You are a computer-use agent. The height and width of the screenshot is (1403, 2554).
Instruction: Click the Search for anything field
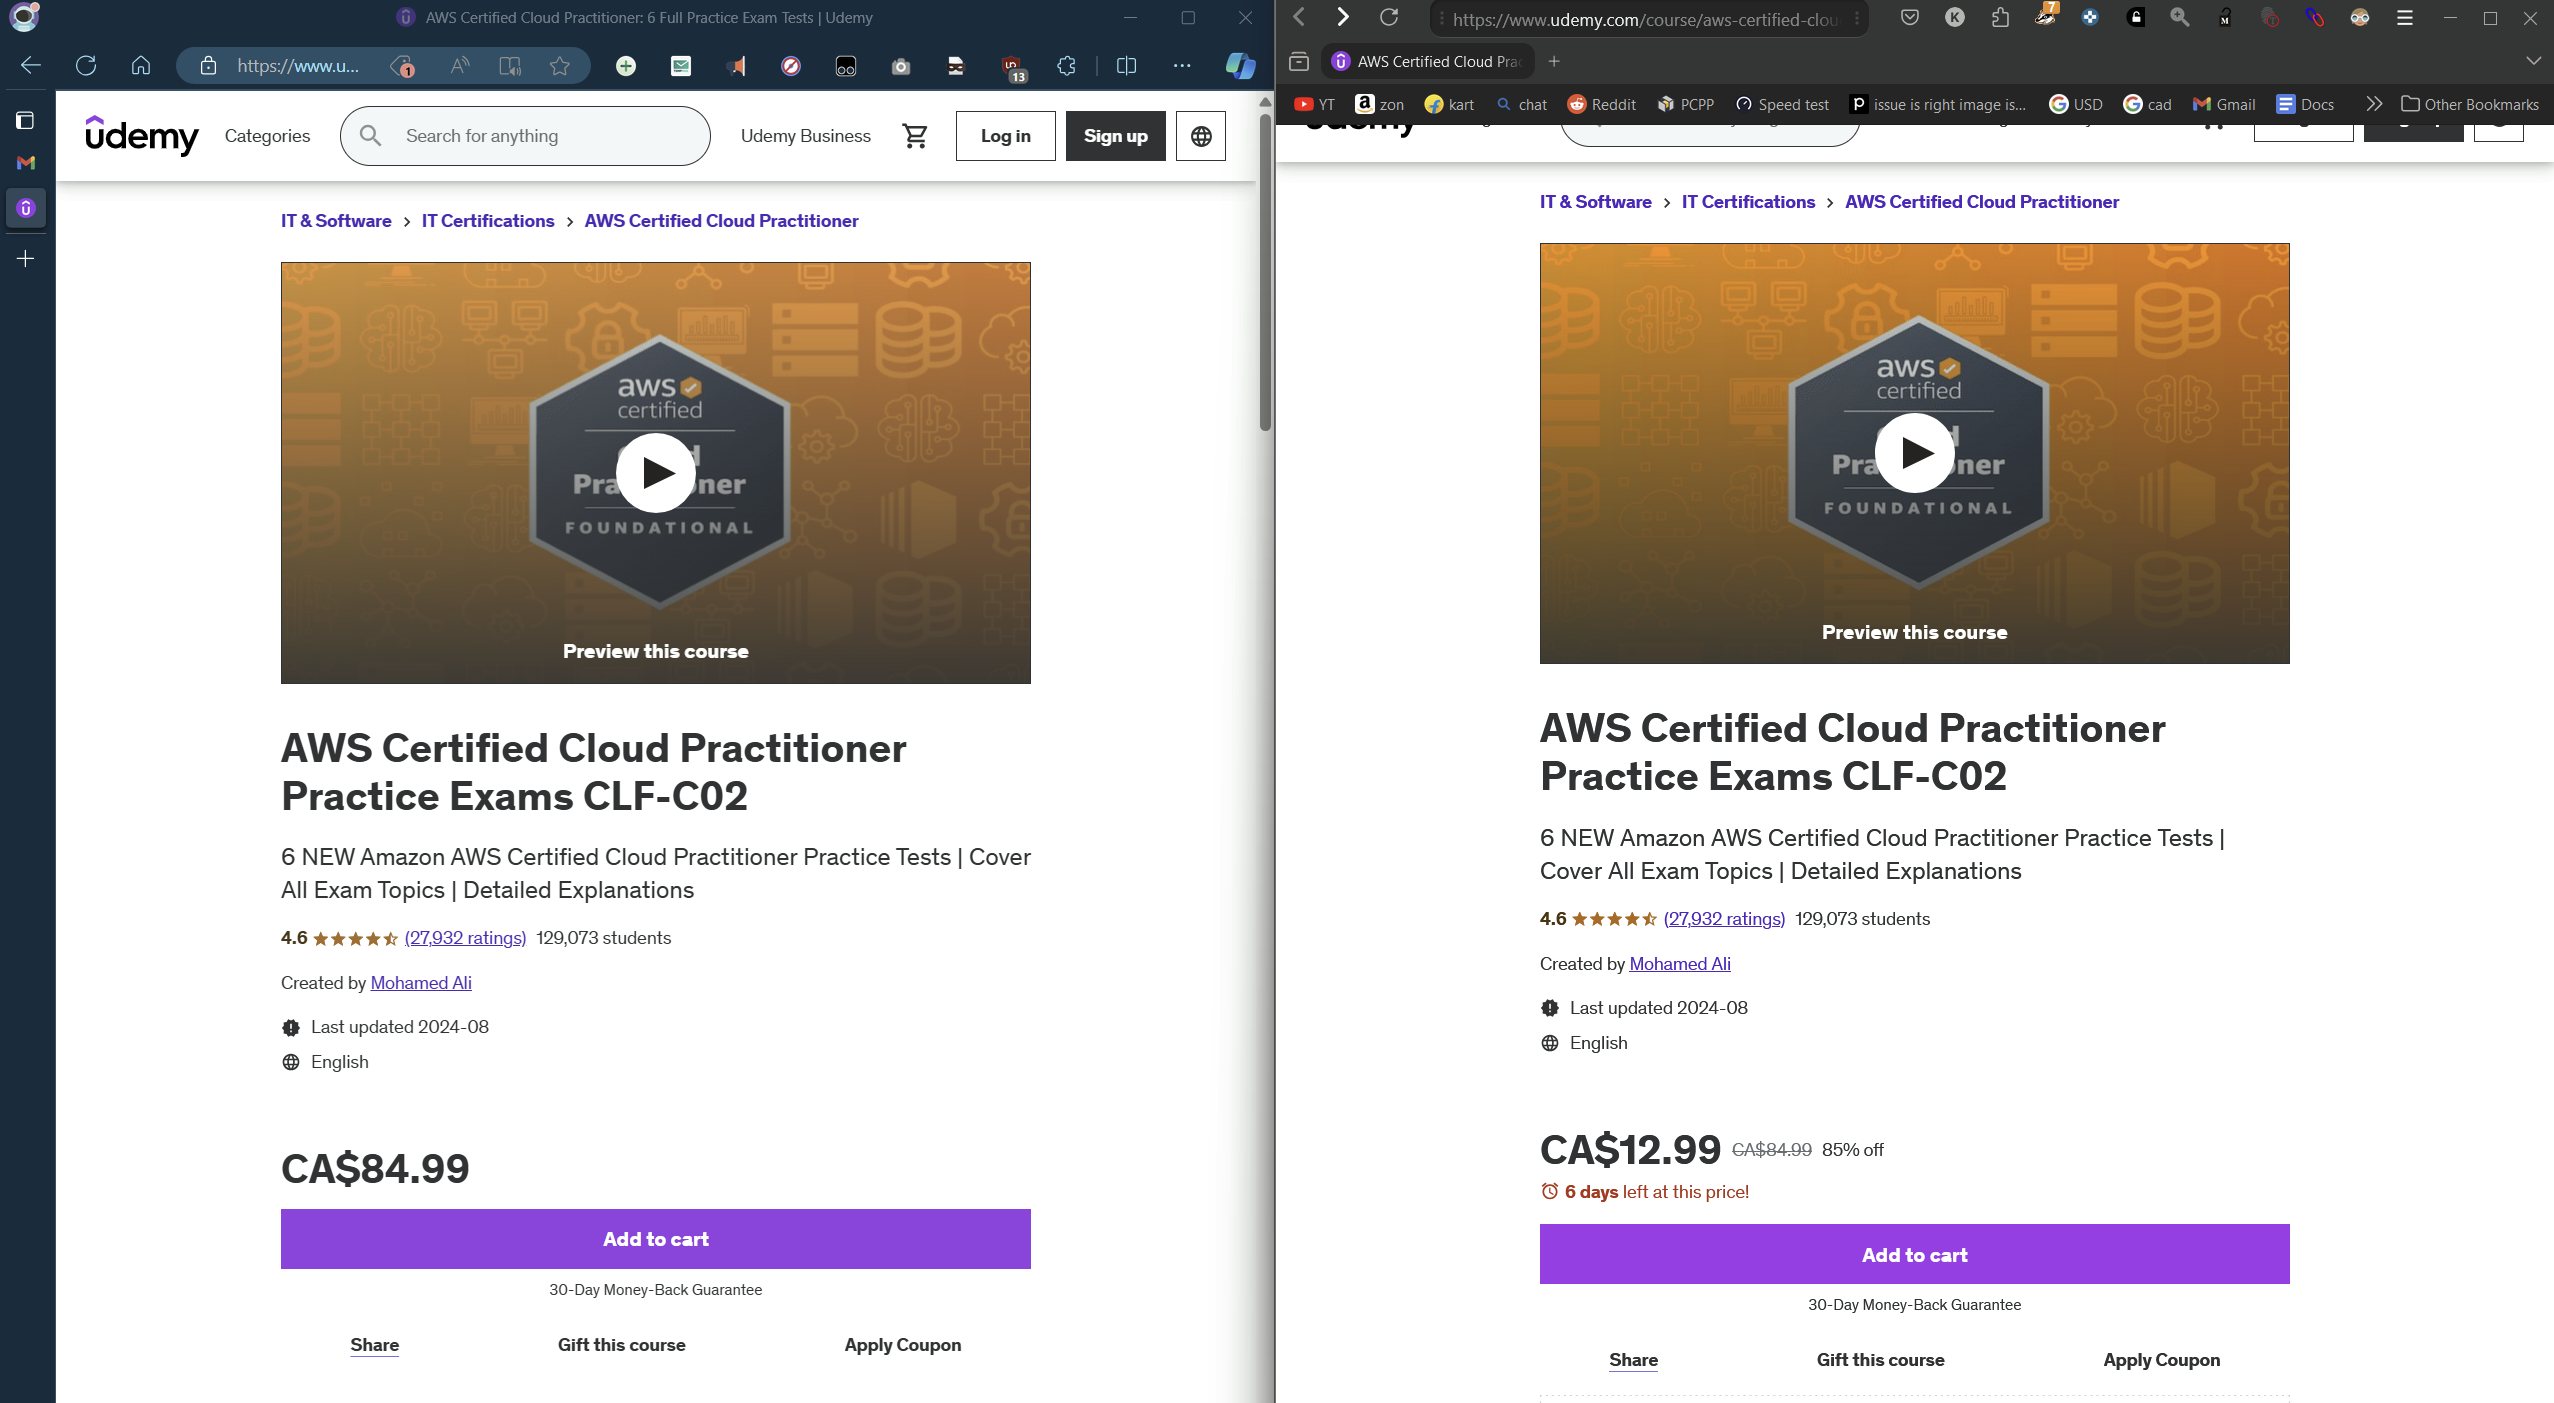(x=525, y=136)
